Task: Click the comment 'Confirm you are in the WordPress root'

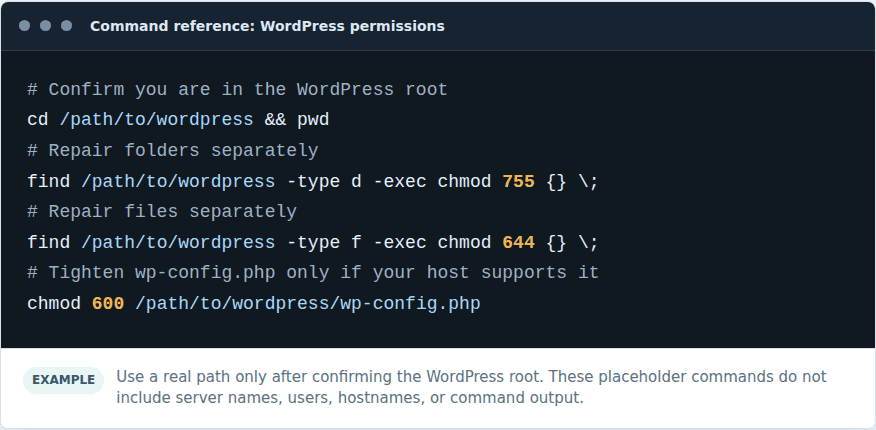Action: tap(237, 89)
